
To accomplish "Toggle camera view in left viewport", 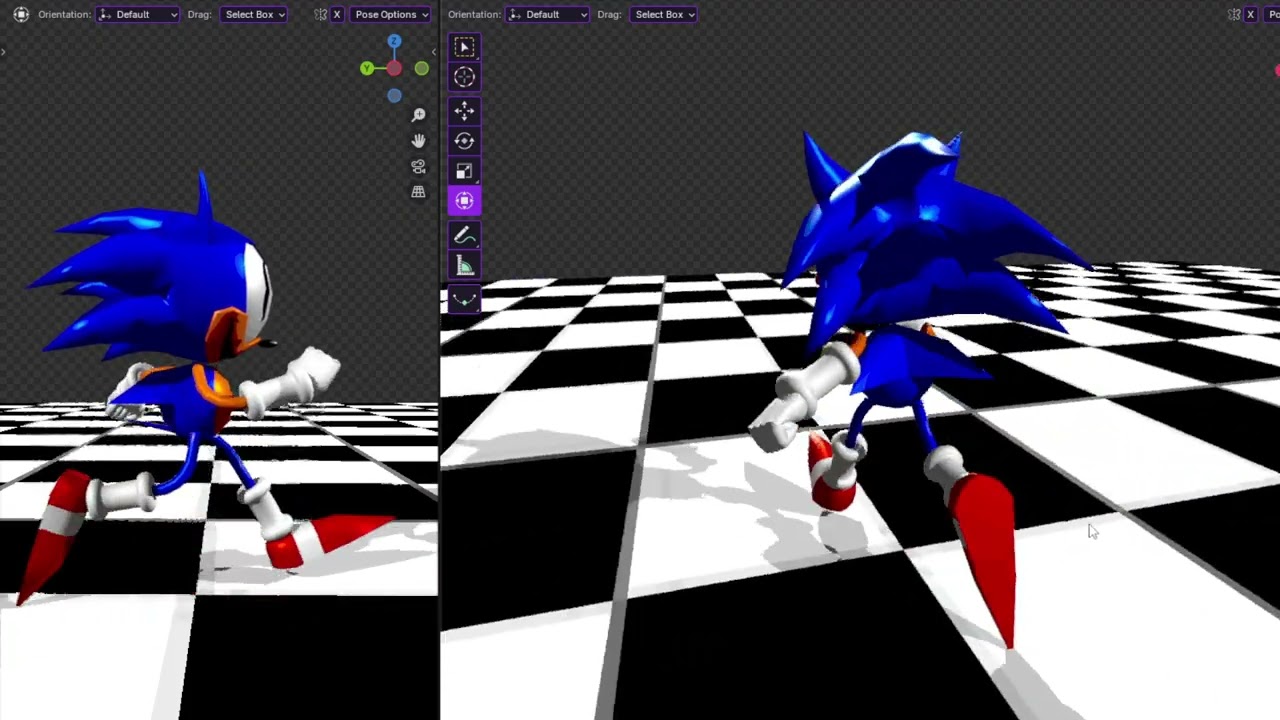I will pyautogui.click(x=418, y=167).
